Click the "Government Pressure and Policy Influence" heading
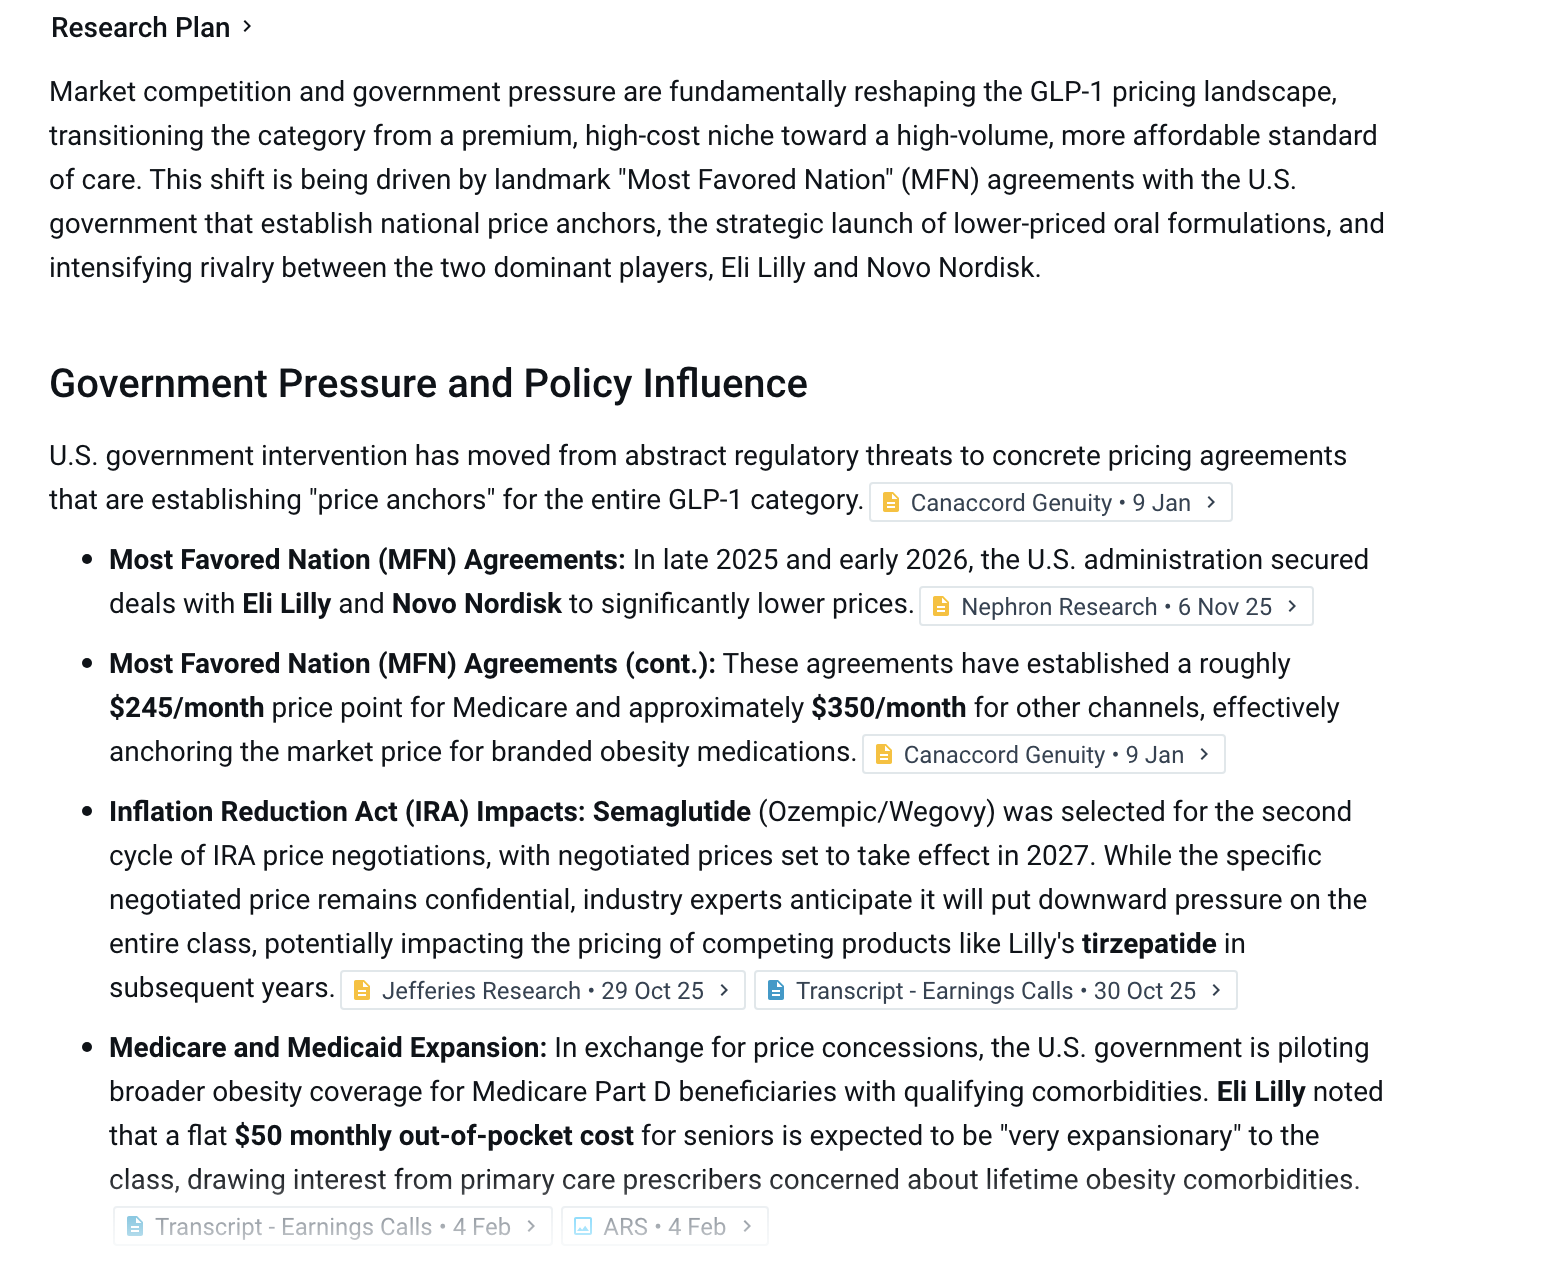Viewport: 1548px width, 1262px height. tap(428, 384)
